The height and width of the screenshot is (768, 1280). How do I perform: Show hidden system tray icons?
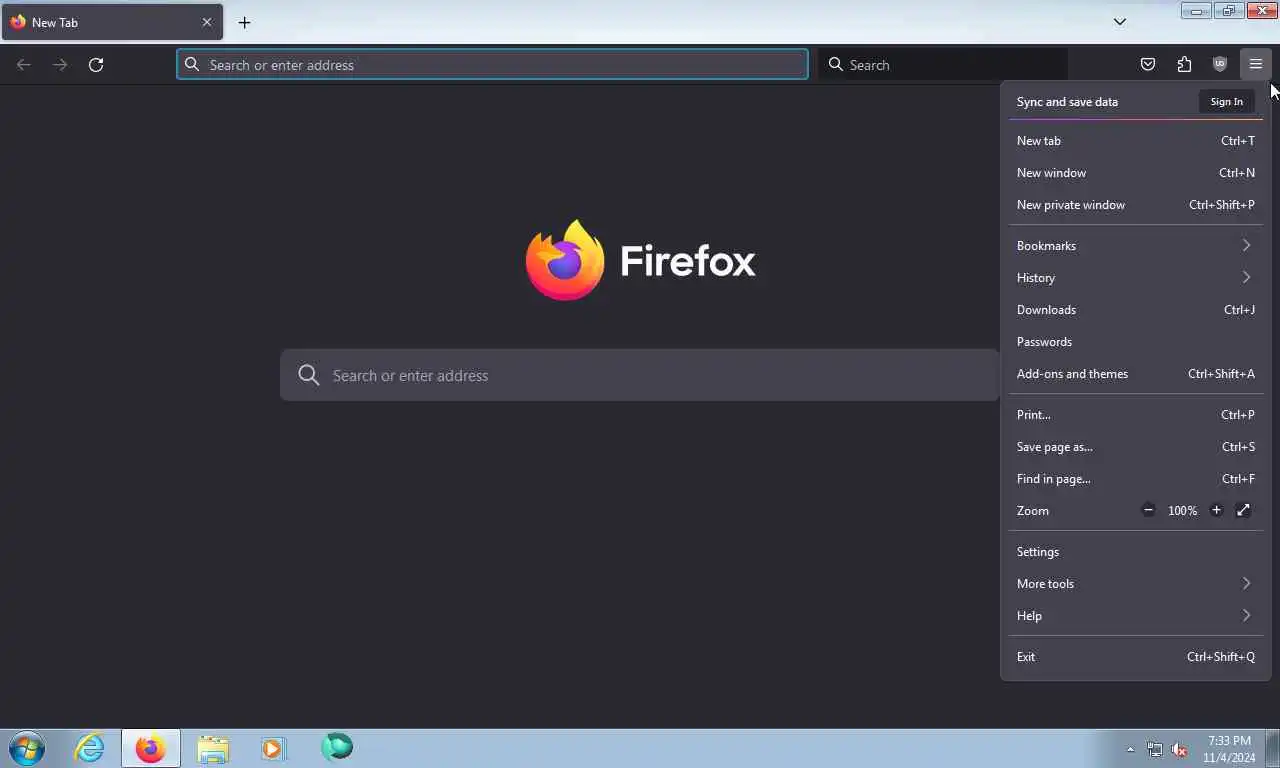point(1130,749)
